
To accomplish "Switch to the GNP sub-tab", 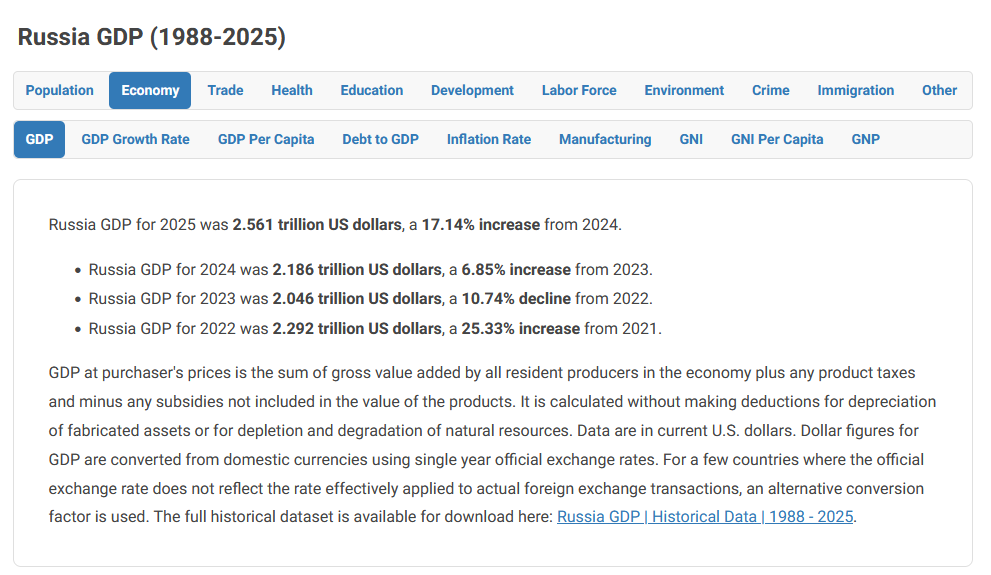I will [865, 139].
